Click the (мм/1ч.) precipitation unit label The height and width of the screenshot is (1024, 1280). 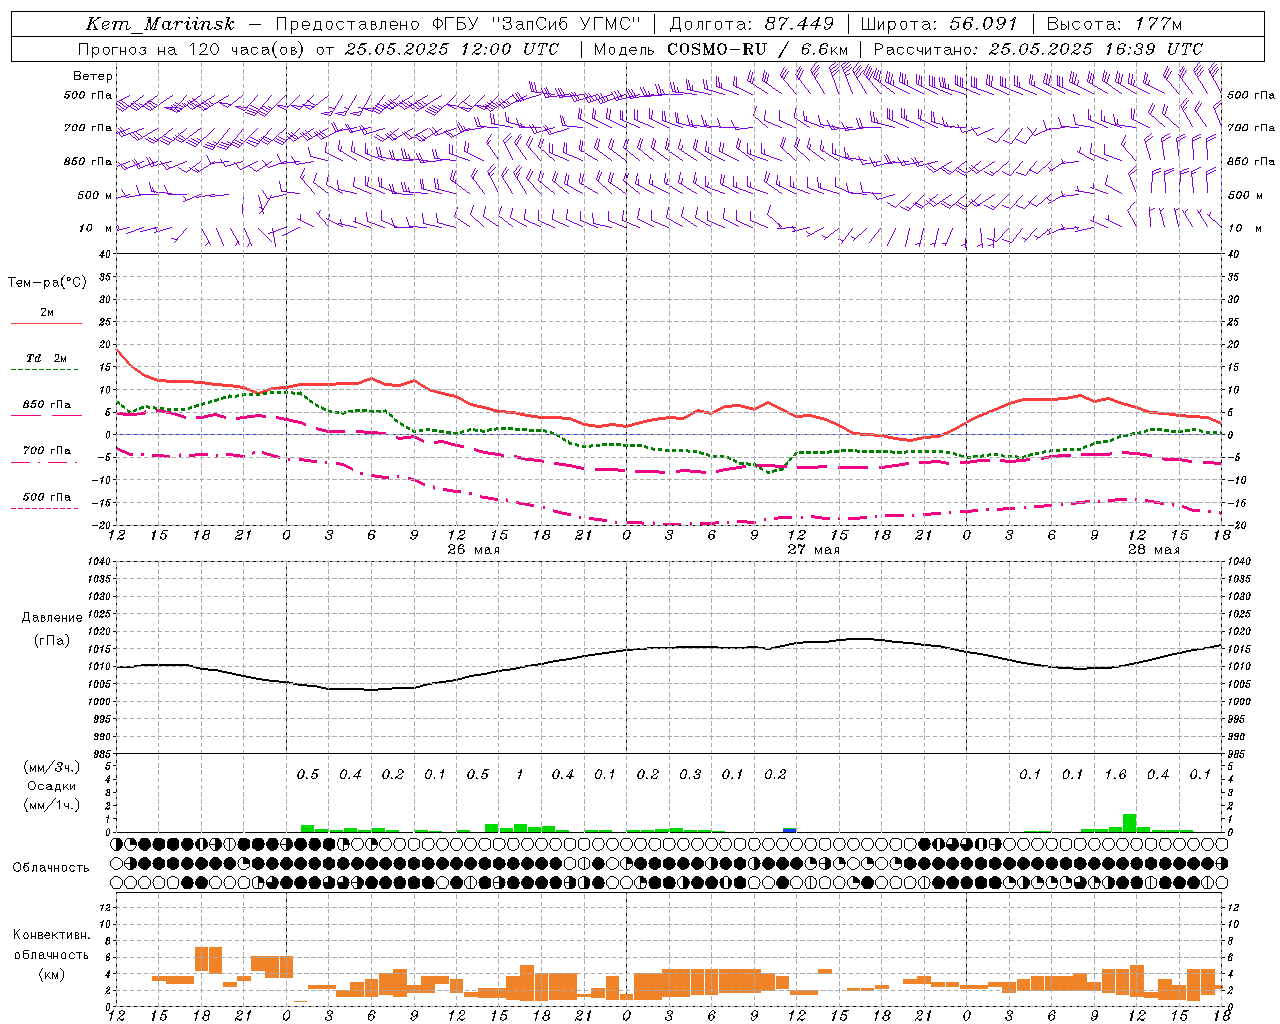52,805
